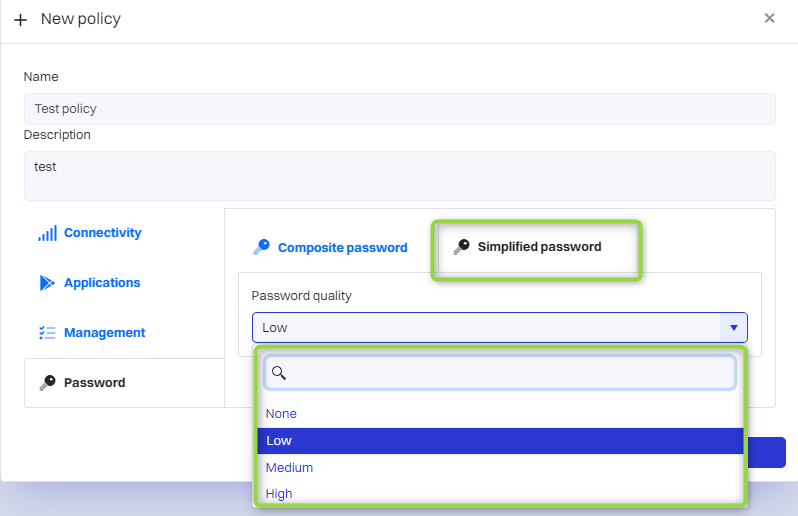The width and height of the screenshot is (798, 516).
Task: Select High password quality option
Action: click(279, 494)
